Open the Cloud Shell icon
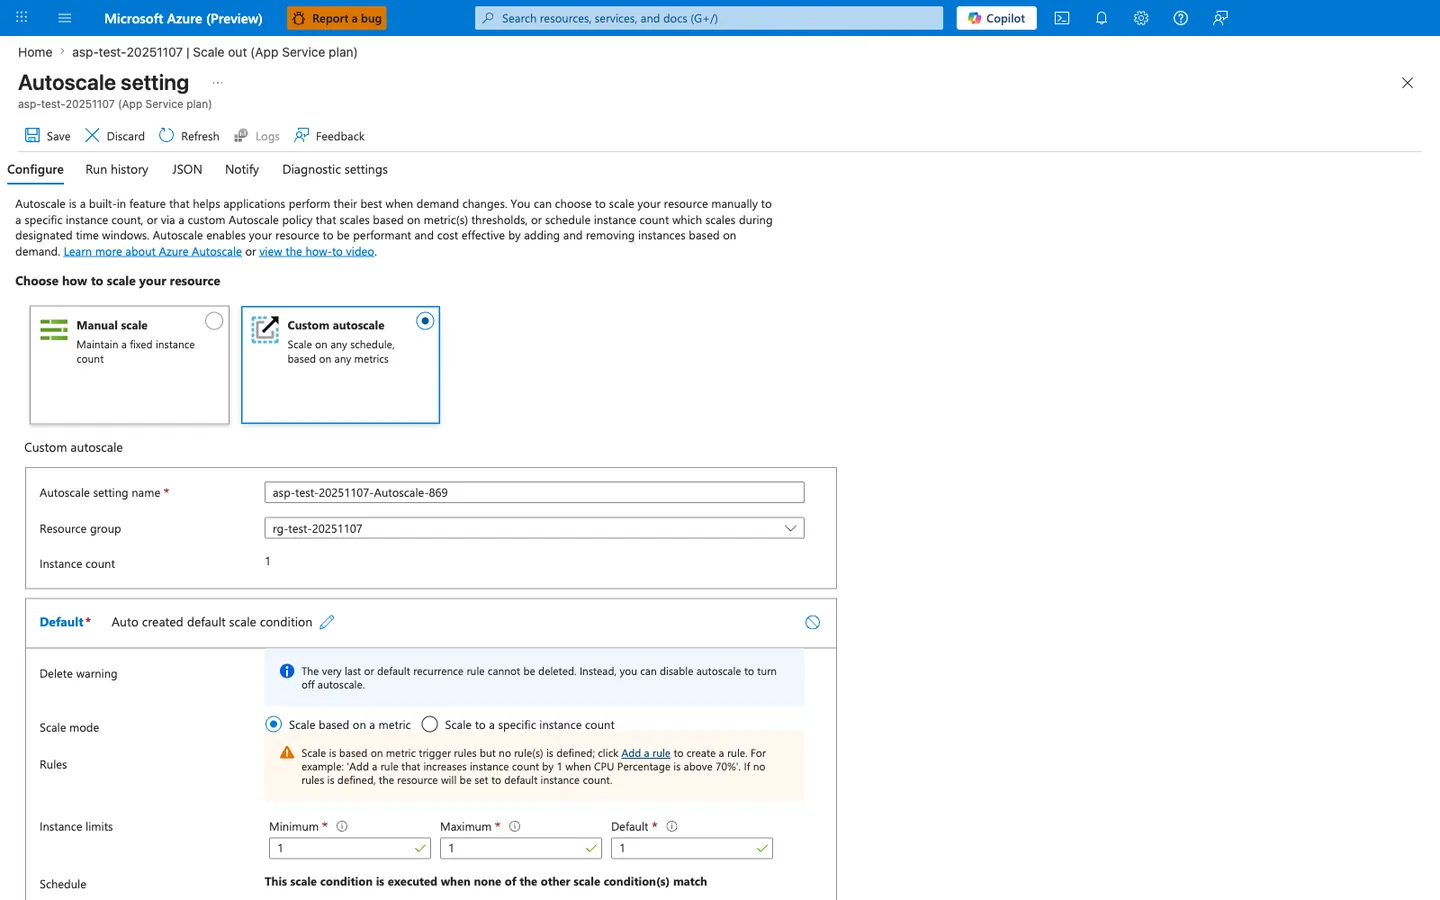Image resolution: width=1440 pixels, height=900 pixels. point(1062,18)
